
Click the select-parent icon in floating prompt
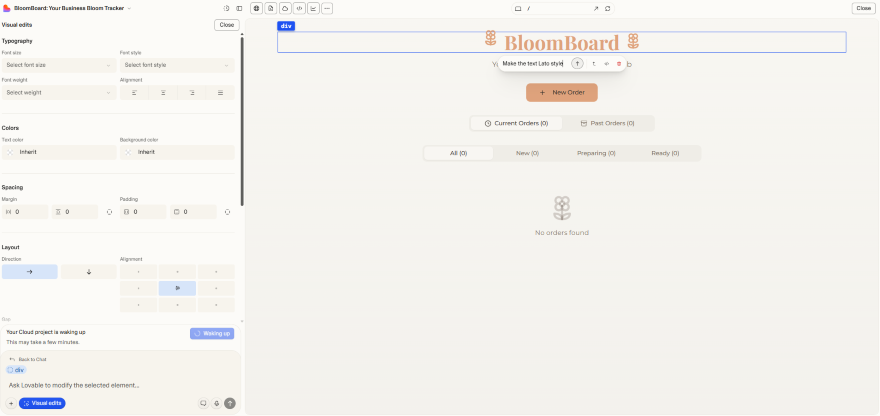click(594, 63)
